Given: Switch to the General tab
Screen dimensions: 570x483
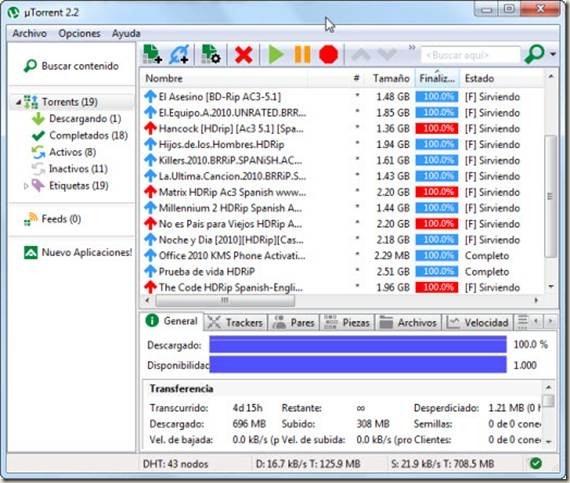Looking at the screenshot, I should click(x=172, y=321).
